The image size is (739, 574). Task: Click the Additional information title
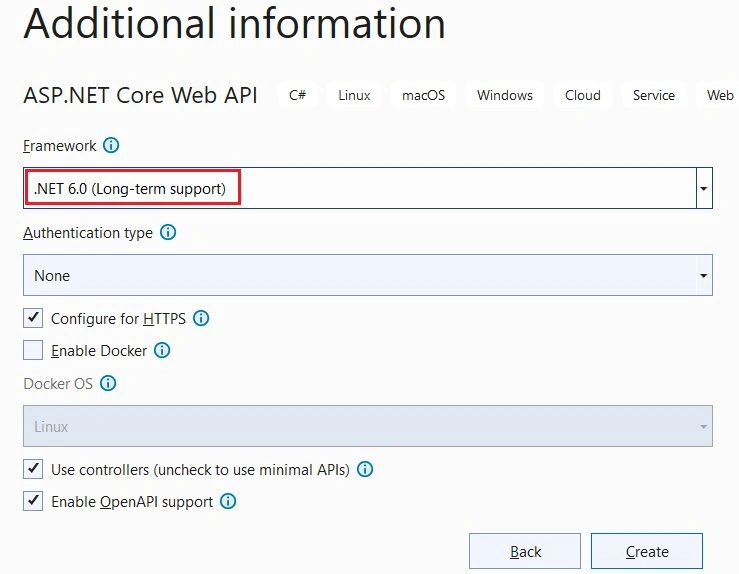click(234, 23)
